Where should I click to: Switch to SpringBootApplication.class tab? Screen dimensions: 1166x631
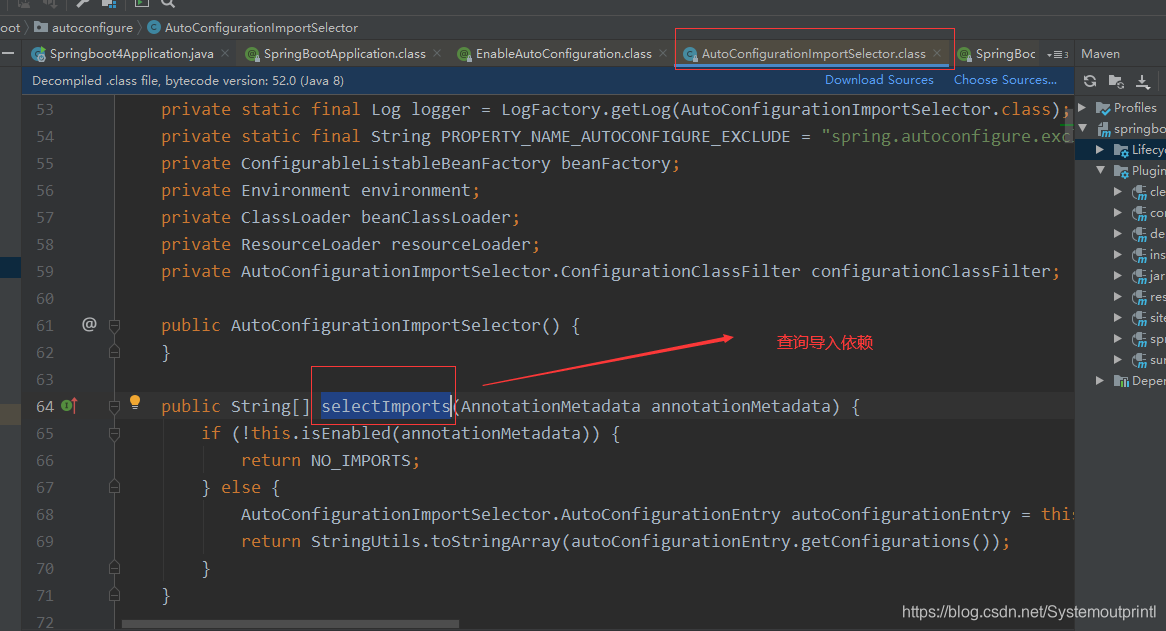point(344,54)
